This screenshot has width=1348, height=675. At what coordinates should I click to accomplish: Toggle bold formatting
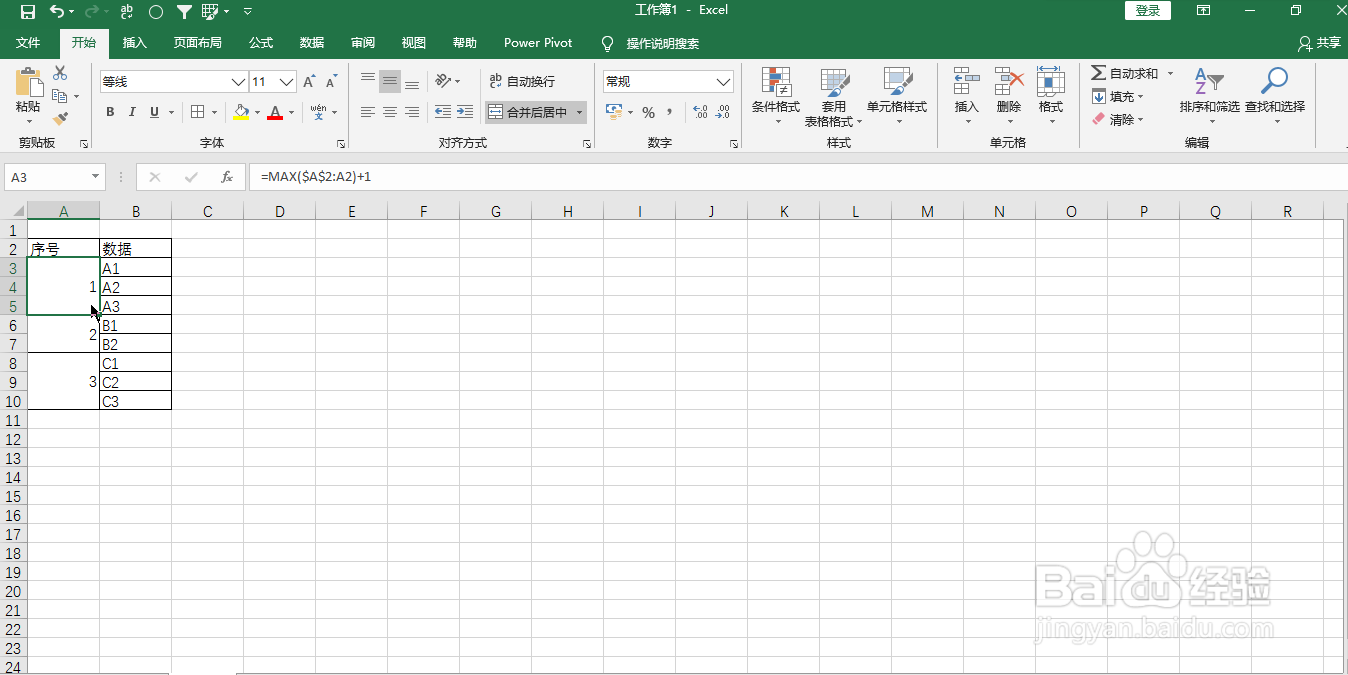tap(110, 112)
